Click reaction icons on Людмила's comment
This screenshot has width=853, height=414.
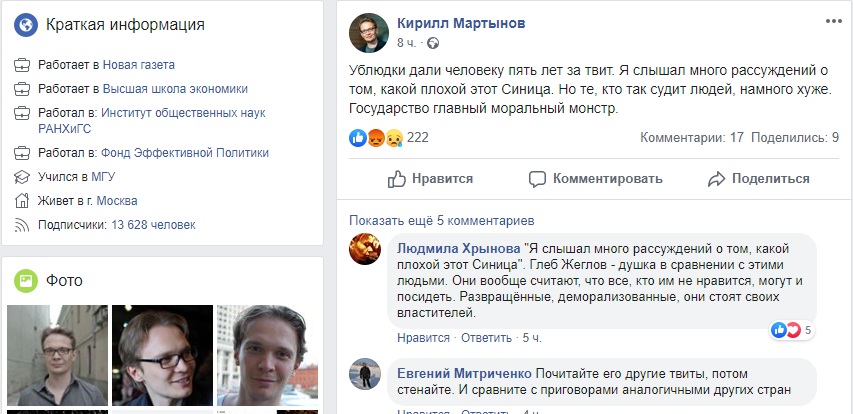point(786,330)
